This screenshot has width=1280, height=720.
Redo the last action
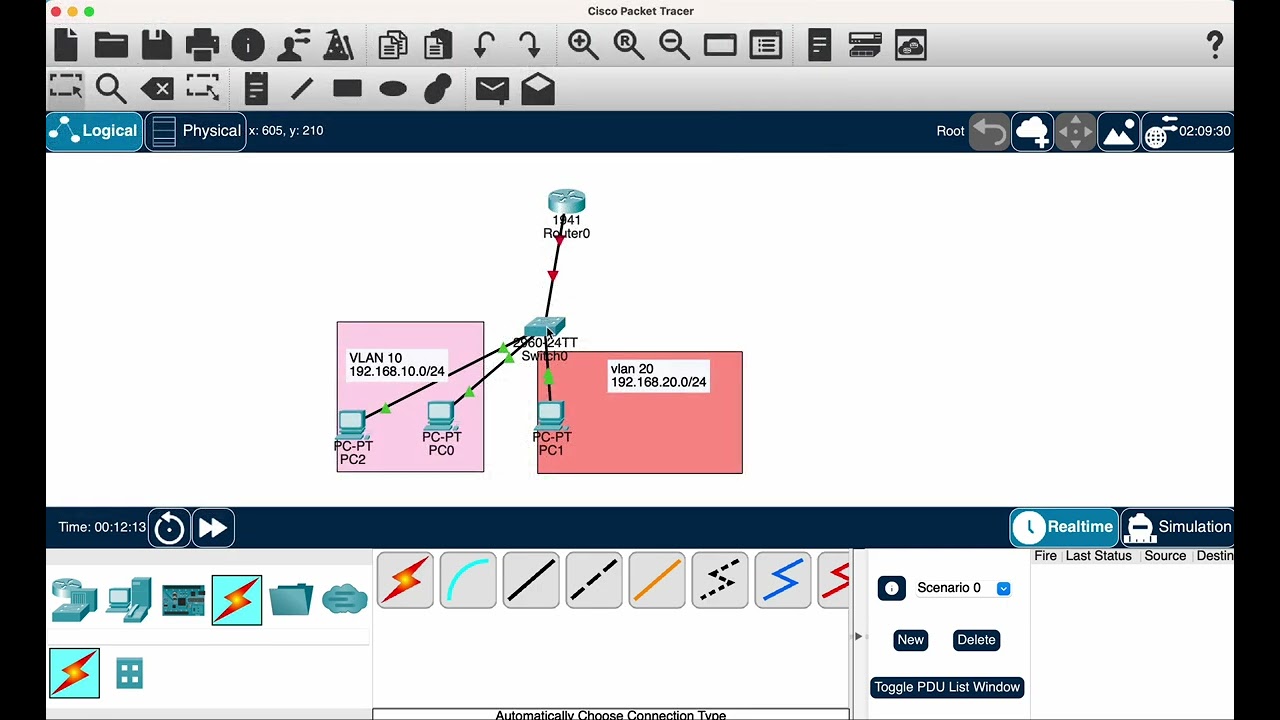point(530,45)
